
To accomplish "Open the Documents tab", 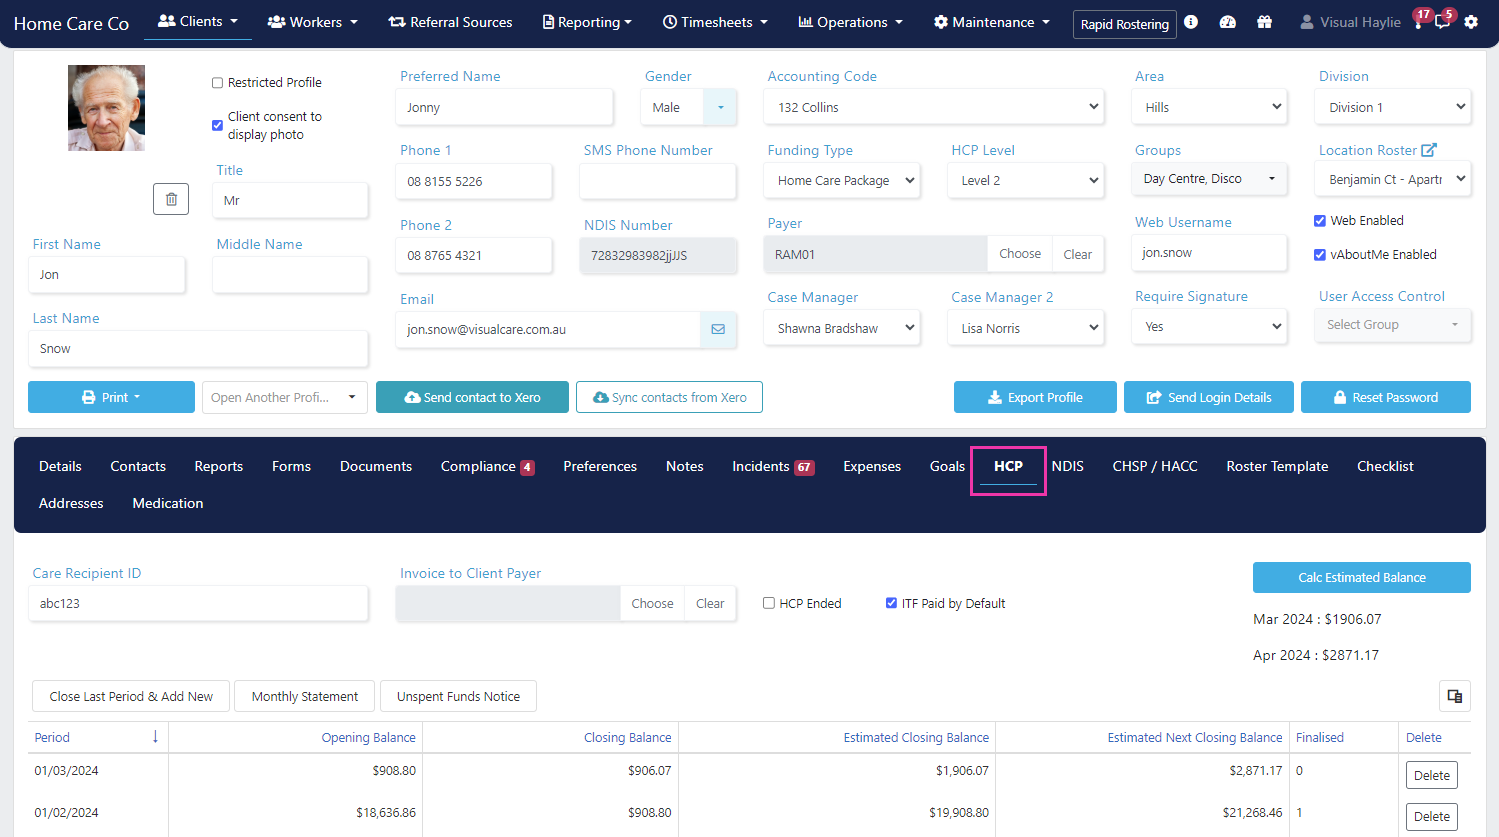I will pyautogui.click(x=376, y=466).
